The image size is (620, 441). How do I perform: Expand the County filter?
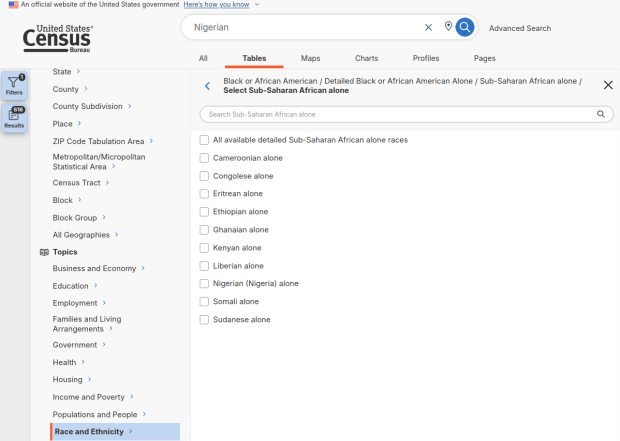pos(70,89)
